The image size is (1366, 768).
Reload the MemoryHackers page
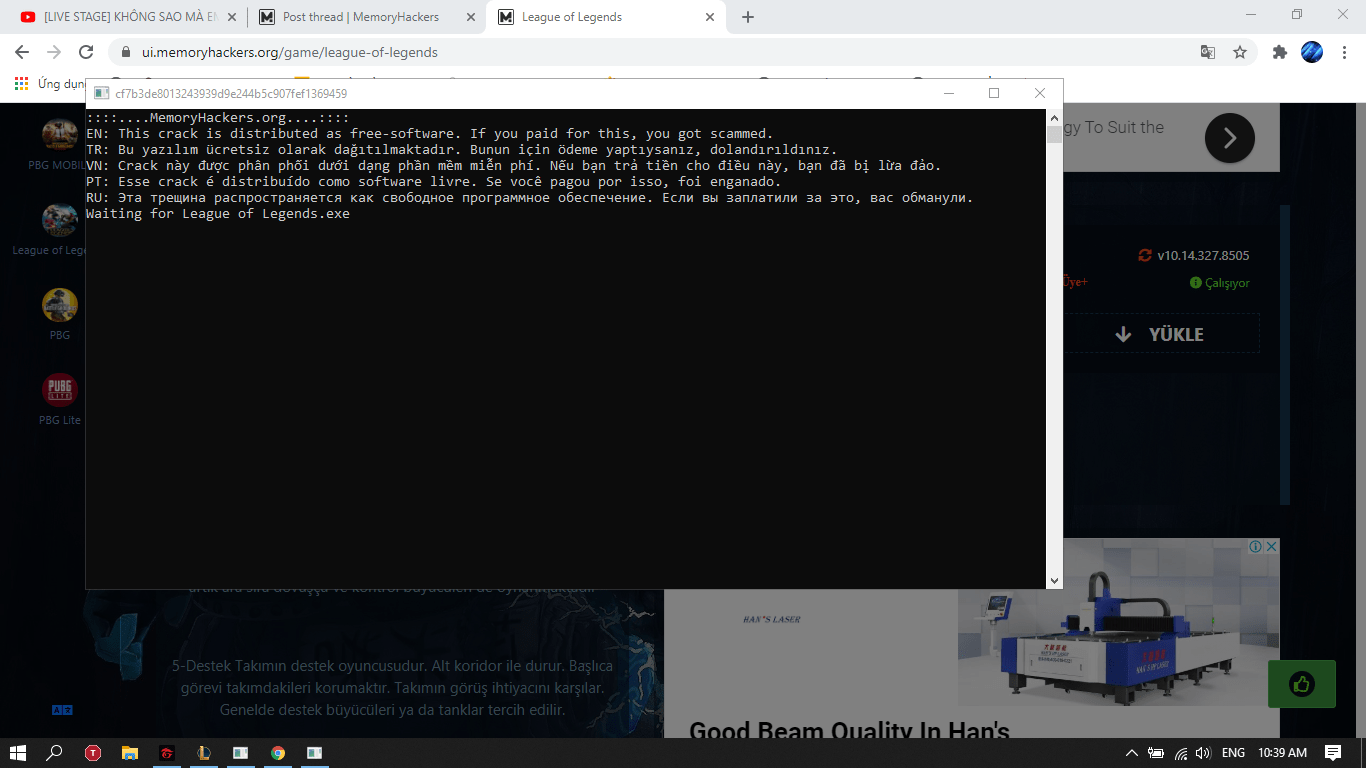click(x=86, y=52)
